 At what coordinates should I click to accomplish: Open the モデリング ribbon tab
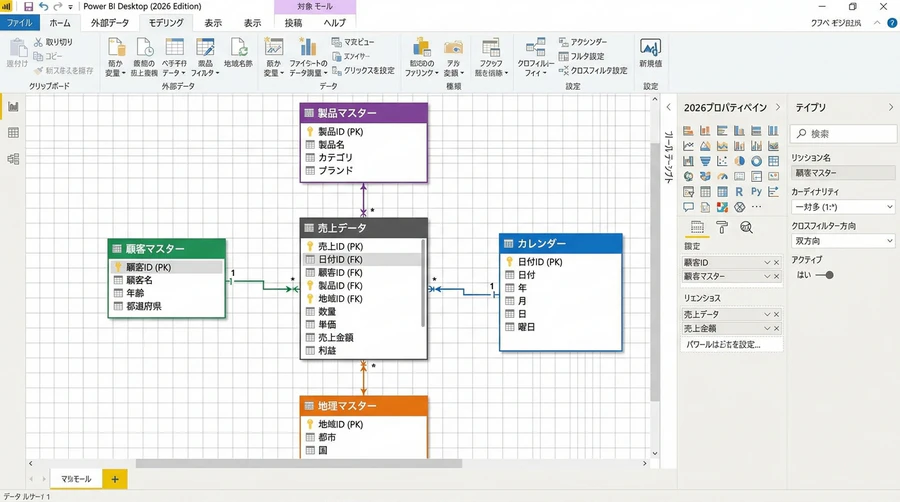(166, 23)
